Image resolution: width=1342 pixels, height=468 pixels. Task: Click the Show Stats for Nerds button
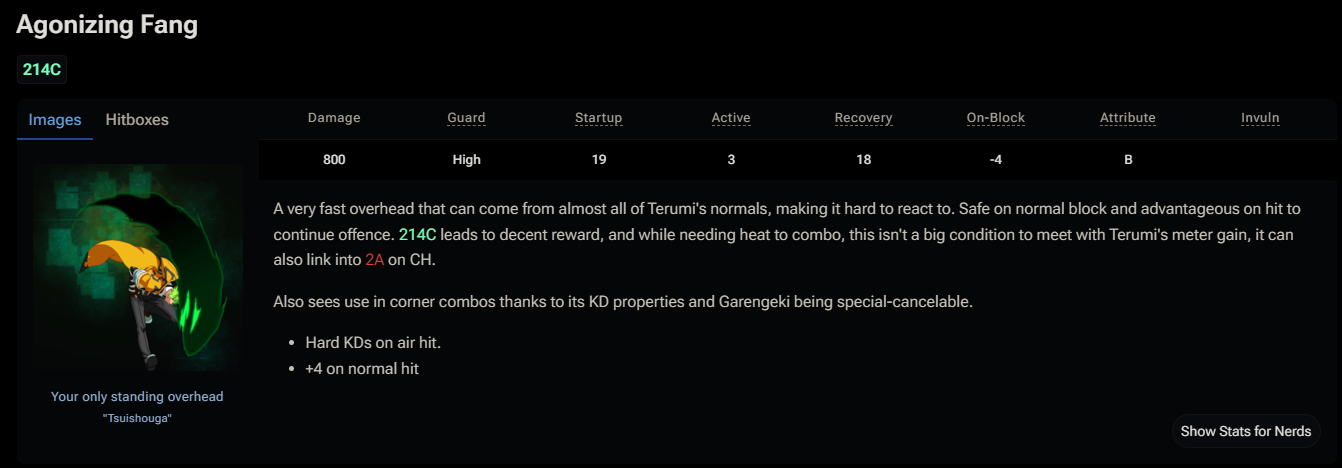tap(1246, 431)
